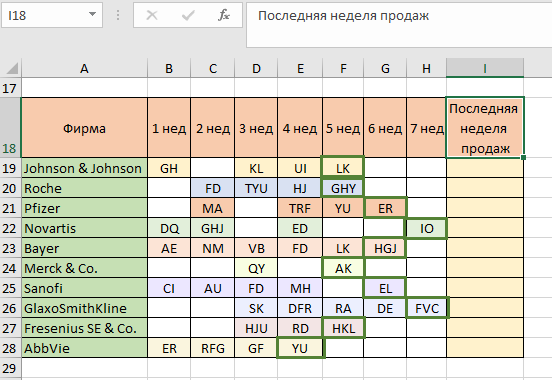Select the 'Novartis' cell
Image resolution: width=552 pixels, height=380 pixels.
point(84,228)
